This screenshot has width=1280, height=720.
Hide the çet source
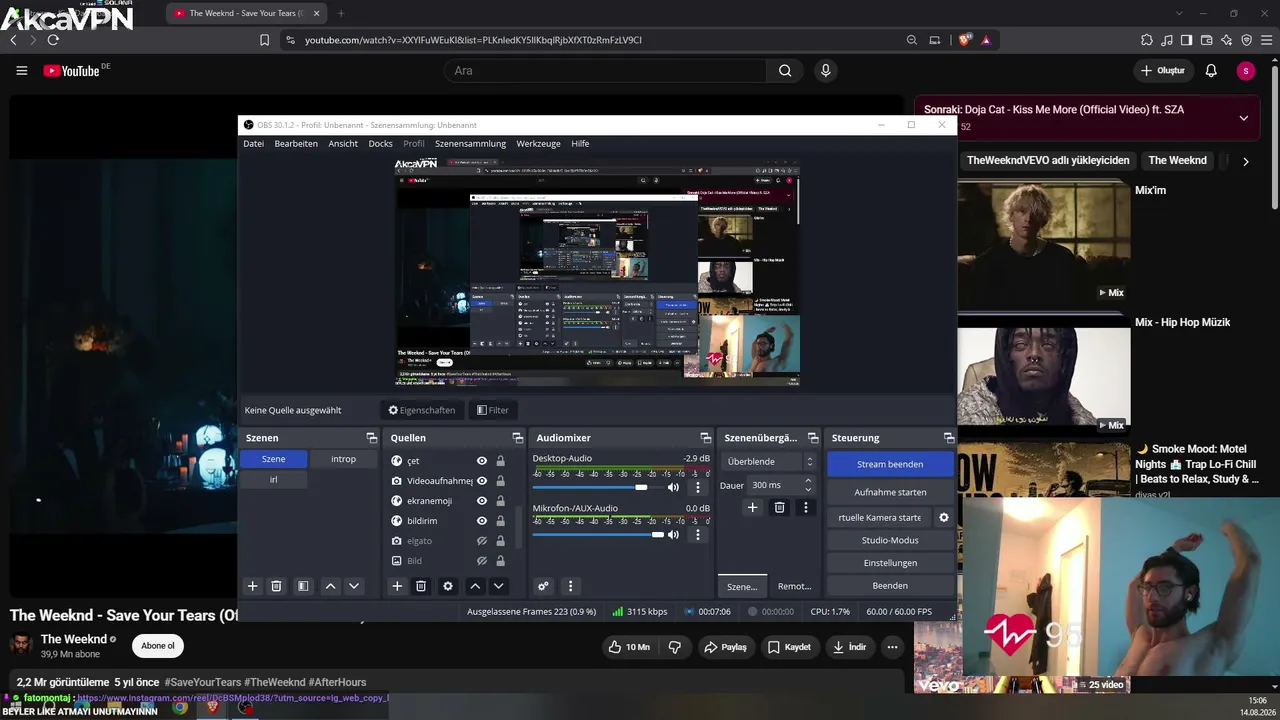482,461
